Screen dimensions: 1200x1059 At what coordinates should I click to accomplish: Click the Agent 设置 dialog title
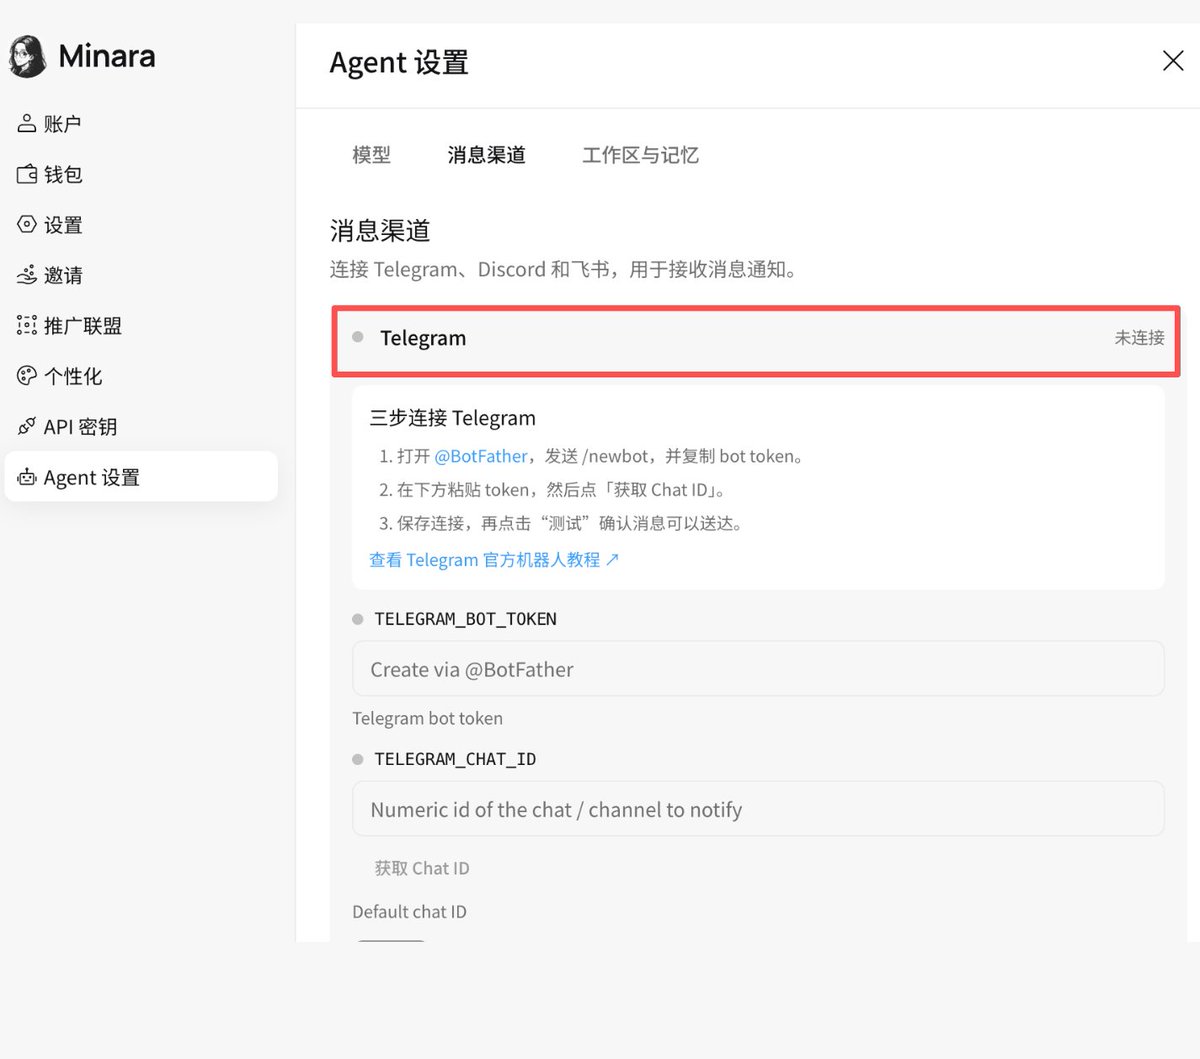(x=399, y=63)
